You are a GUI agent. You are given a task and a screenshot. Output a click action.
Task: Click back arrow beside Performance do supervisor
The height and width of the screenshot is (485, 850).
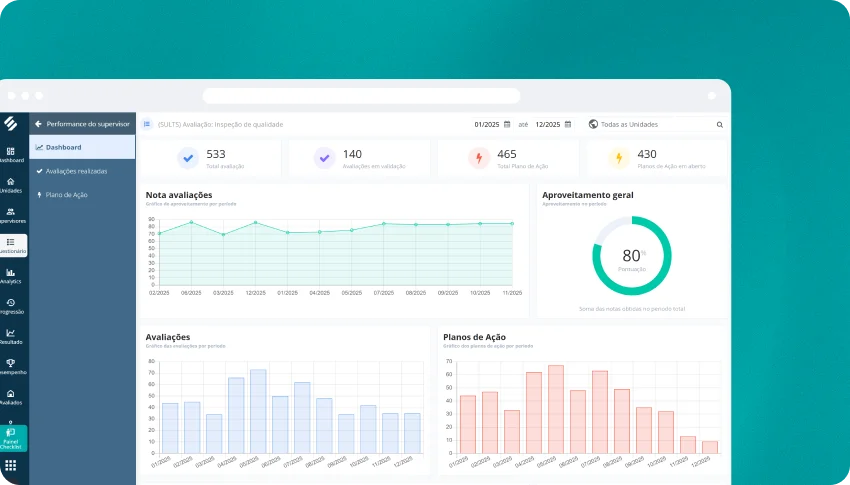pos(38,124)
